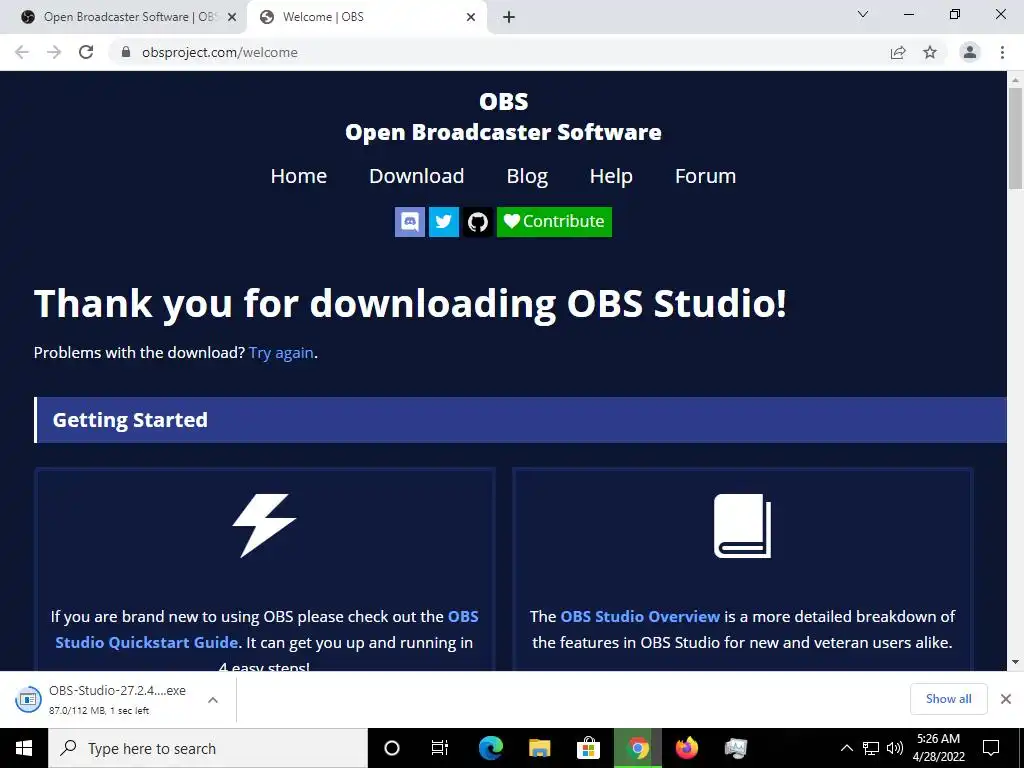
Task: Open the OBS Studio Overview link
Action: tap(640, 616)
